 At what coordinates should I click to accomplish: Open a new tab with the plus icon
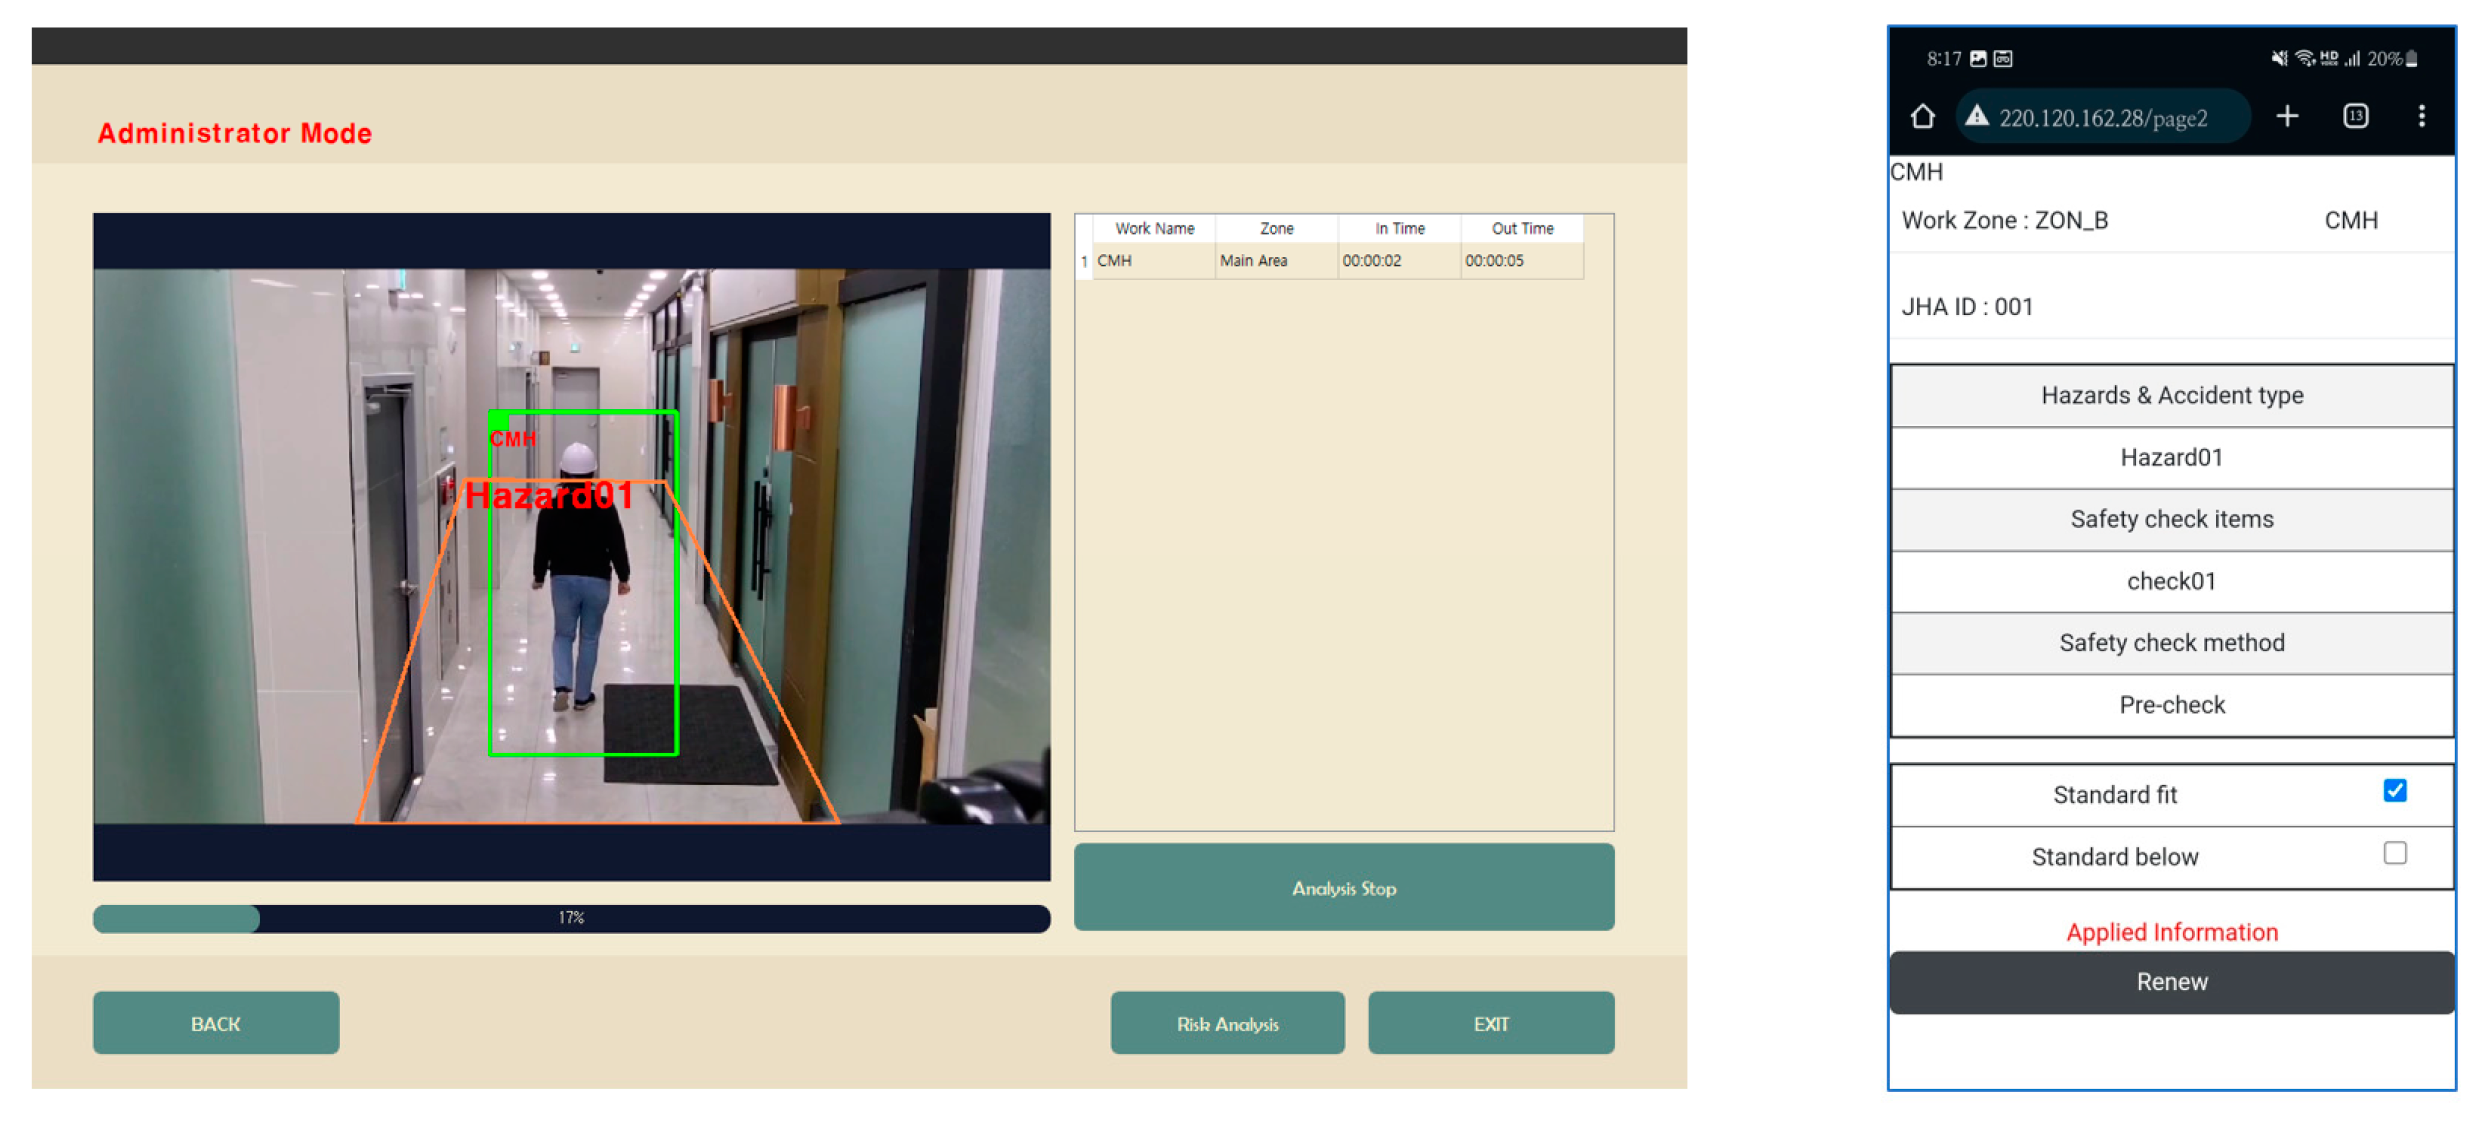coord(2287,117)
